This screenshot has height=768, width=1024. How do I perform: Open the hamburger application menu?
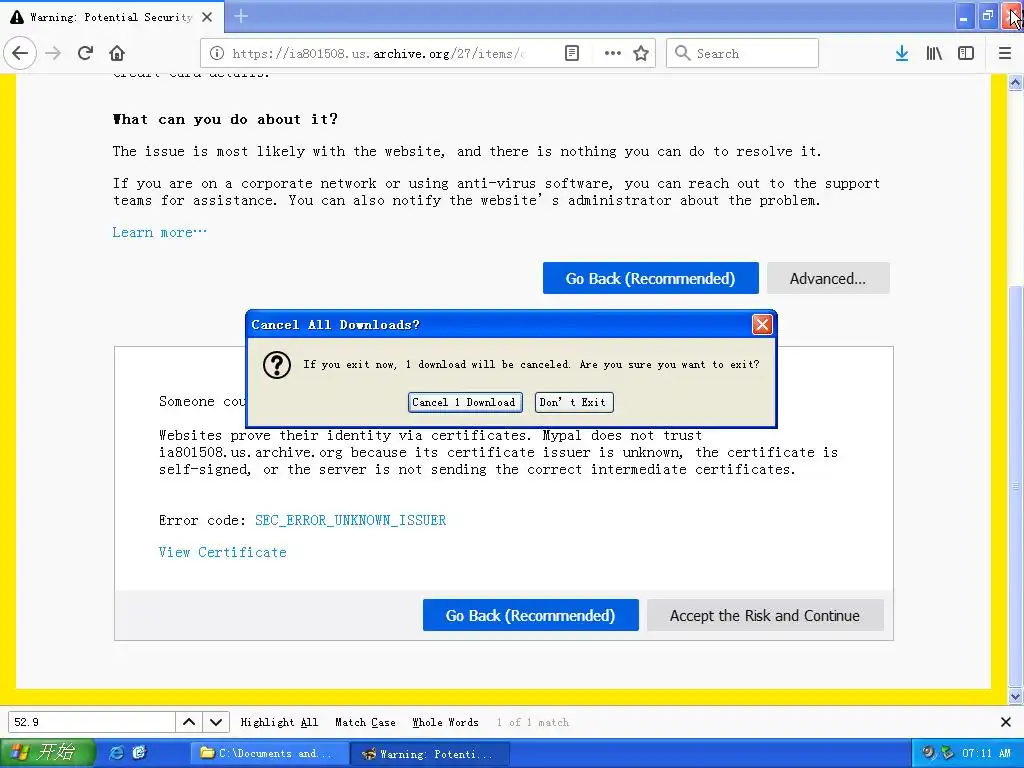click(1005, 54)
